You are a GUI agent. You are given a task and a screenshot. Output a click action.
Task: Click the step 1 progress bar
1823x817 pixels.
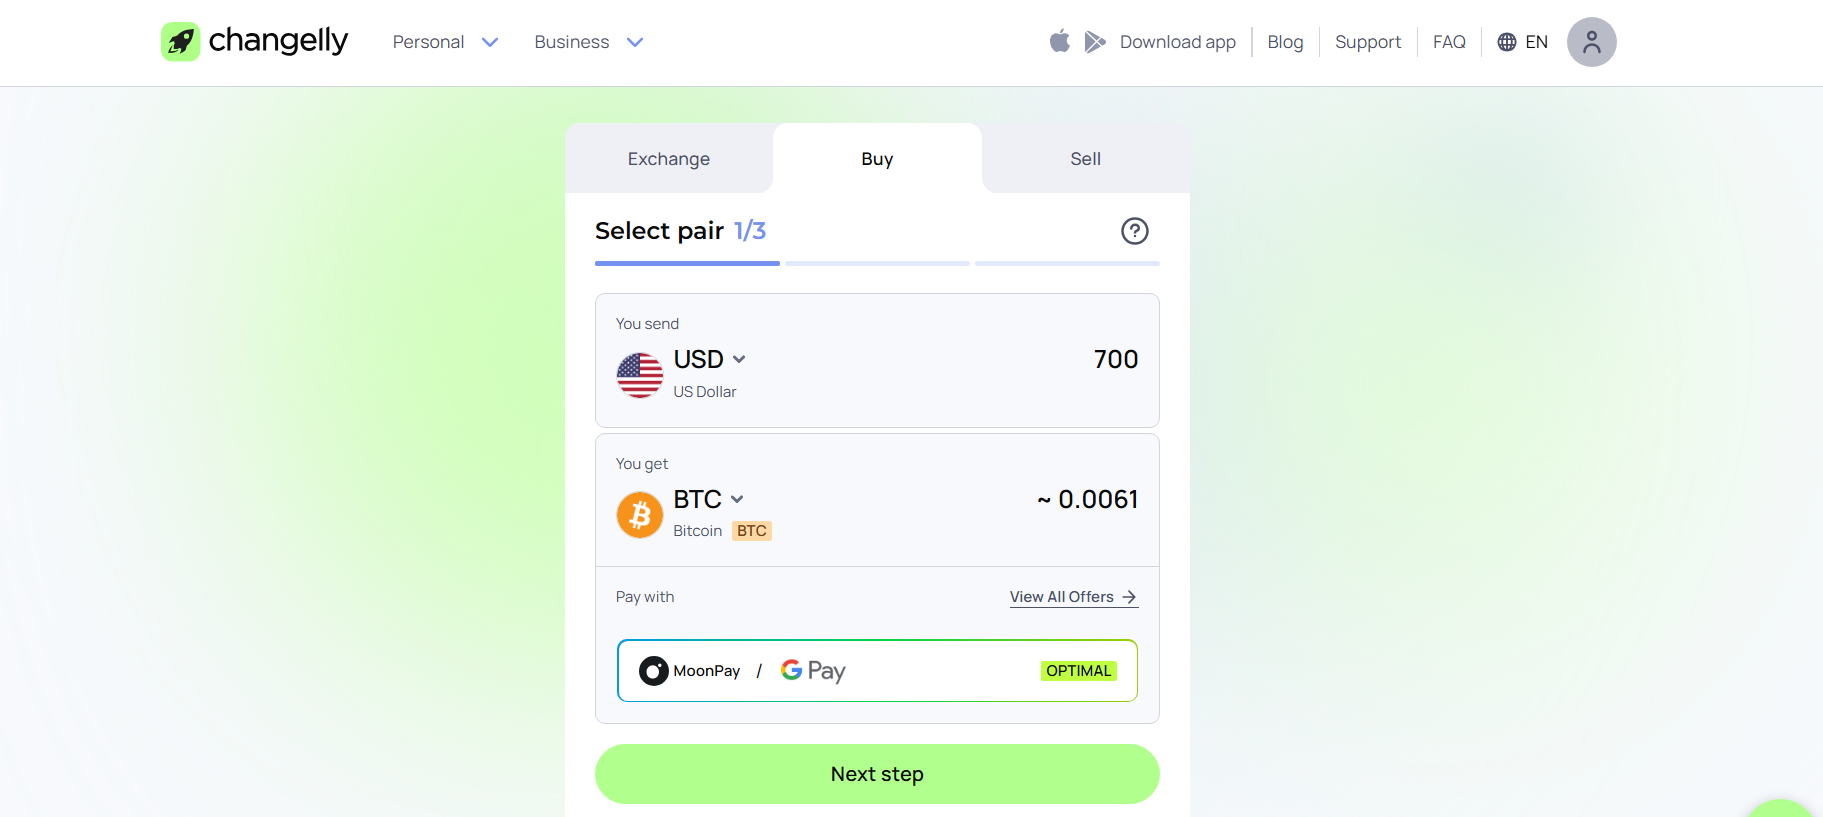[687, 263]
